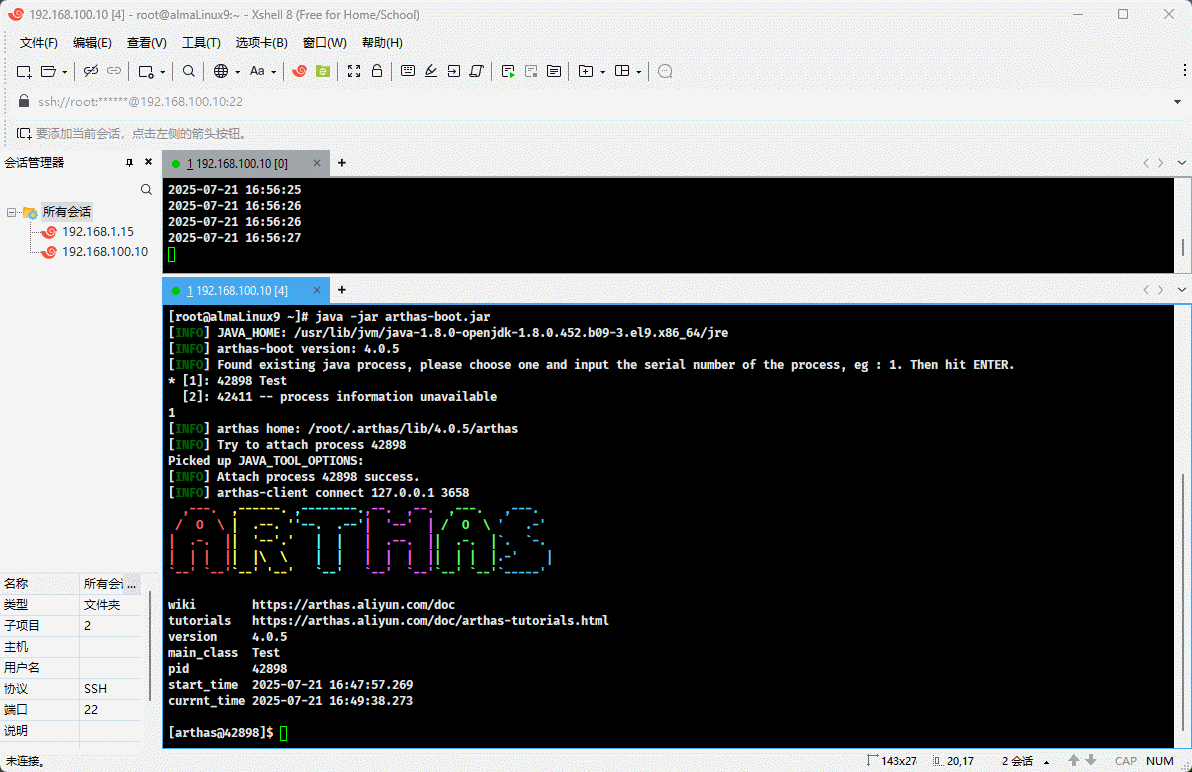Collapse the 所有会话 tree node
The height and width of the screenshot is (772, 1192).
click(x=11, y=212)
